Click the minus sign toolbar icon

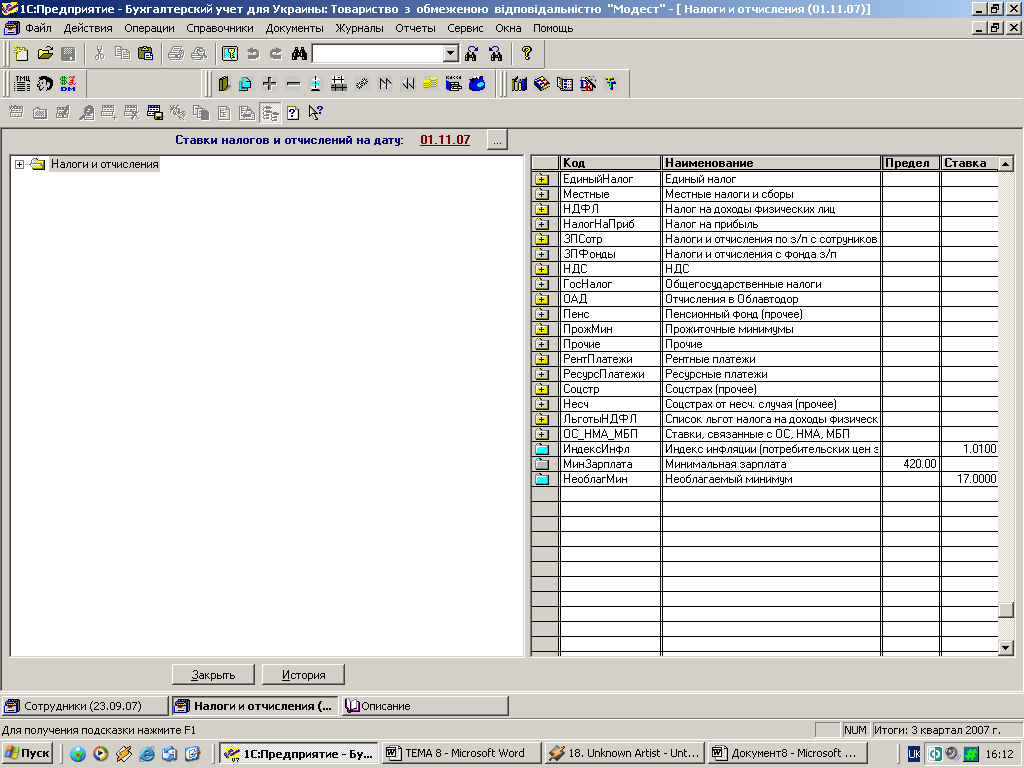pyautogui.click(x=293, y=84)
